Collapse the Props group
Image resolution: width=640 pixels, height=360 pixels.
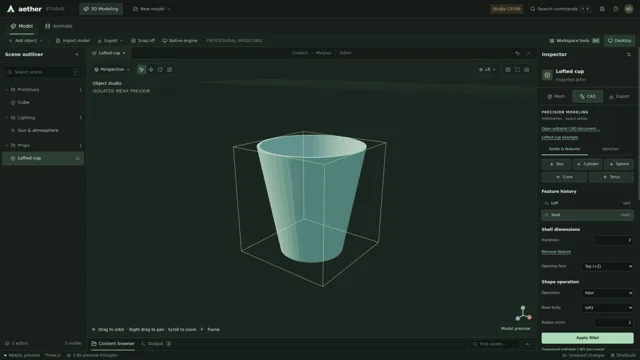[x=7, y=146]
